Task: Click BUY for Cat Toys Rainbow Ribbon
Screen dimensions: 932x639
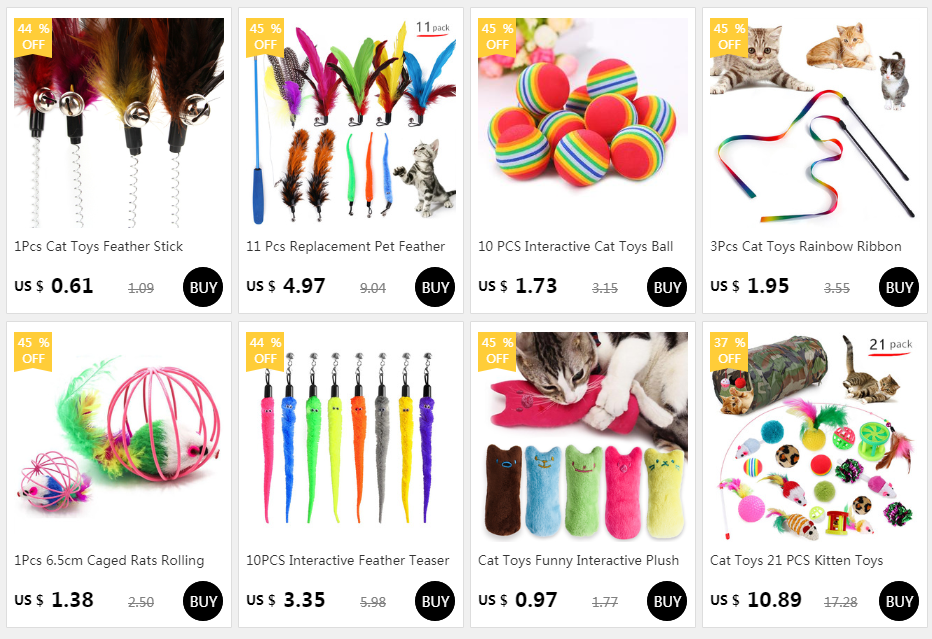Action: pos(898,287)
